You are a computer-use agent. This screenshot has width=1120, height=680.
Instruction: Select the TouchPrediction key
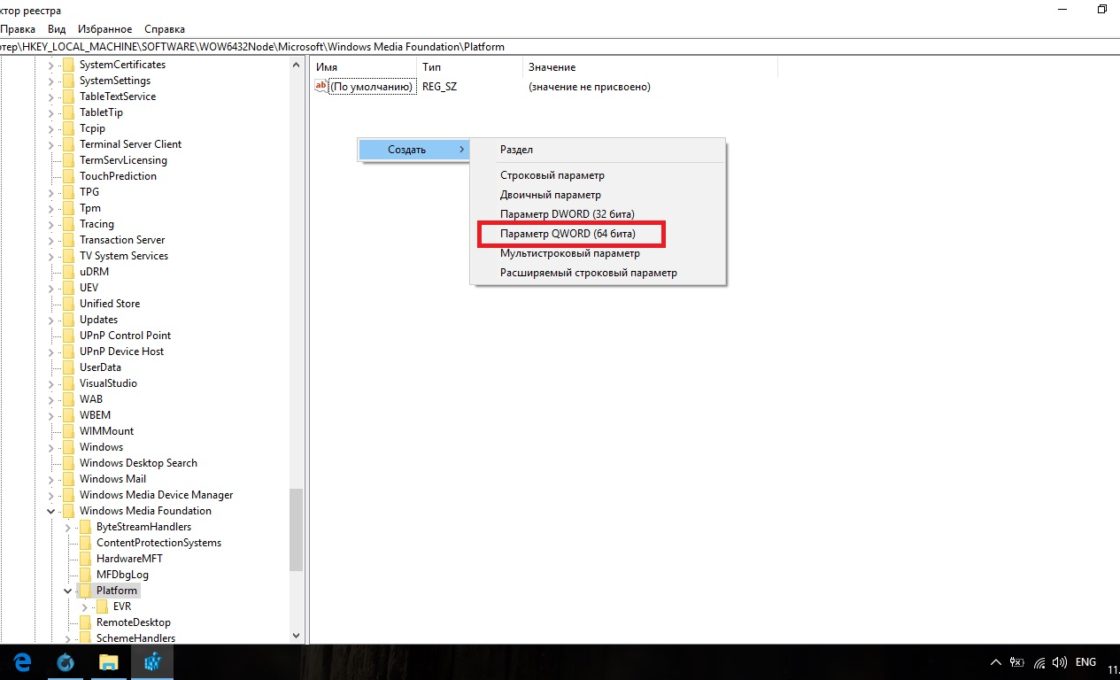tap(118, 176)
